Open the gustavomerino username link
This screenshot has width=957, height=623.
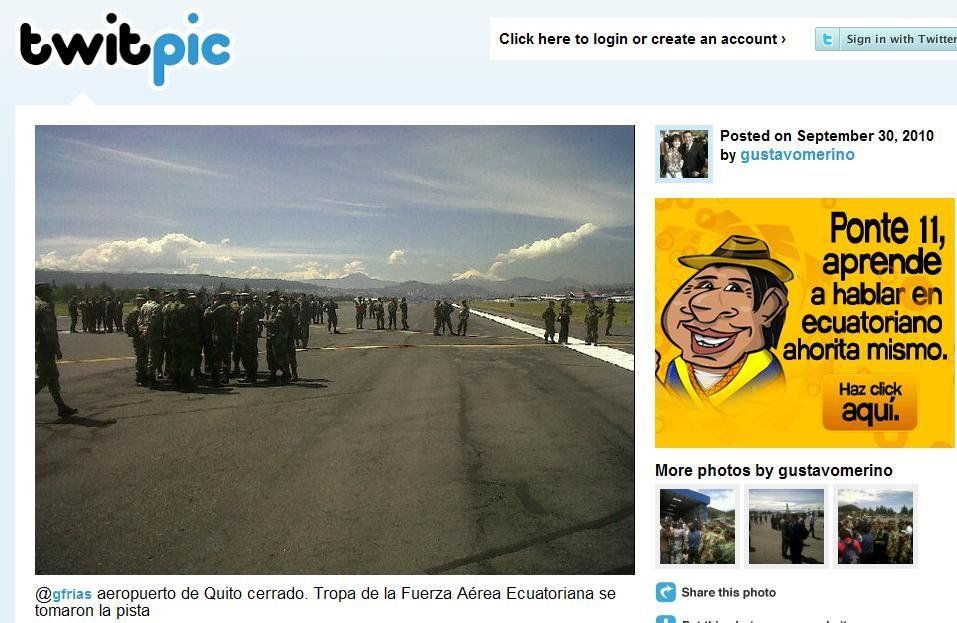(797, 155)
